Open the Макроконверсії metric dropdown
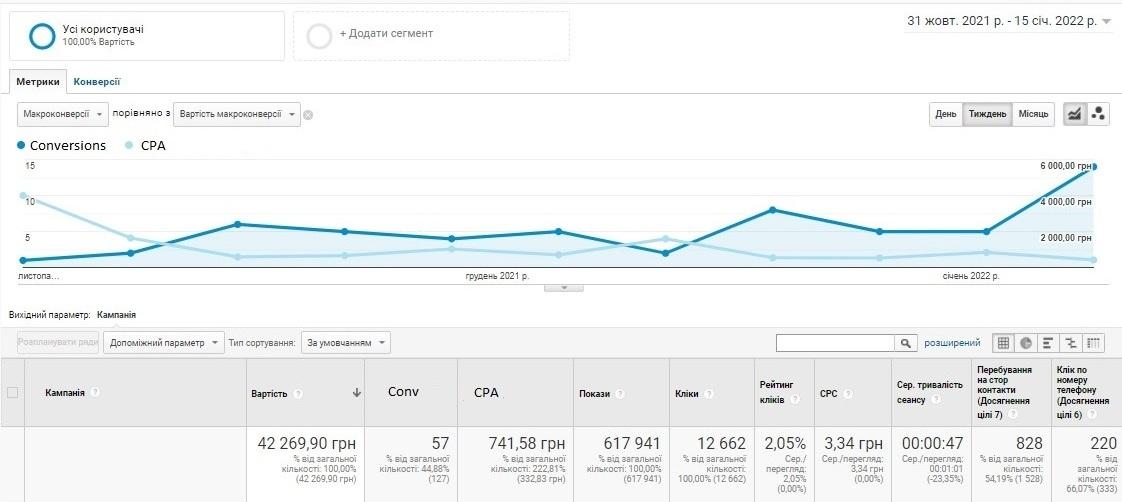The image size is (1122, 502). pos(63,114)
